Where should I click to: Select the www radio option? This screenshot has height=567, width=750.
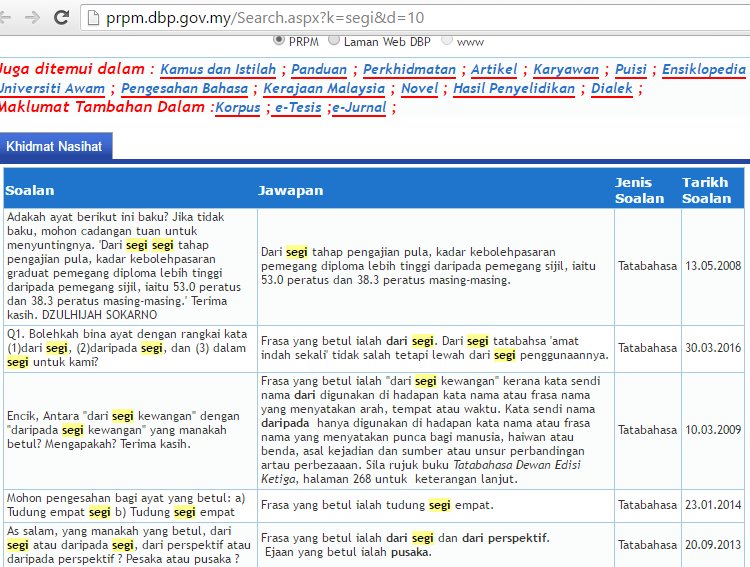tap(447, 40)
